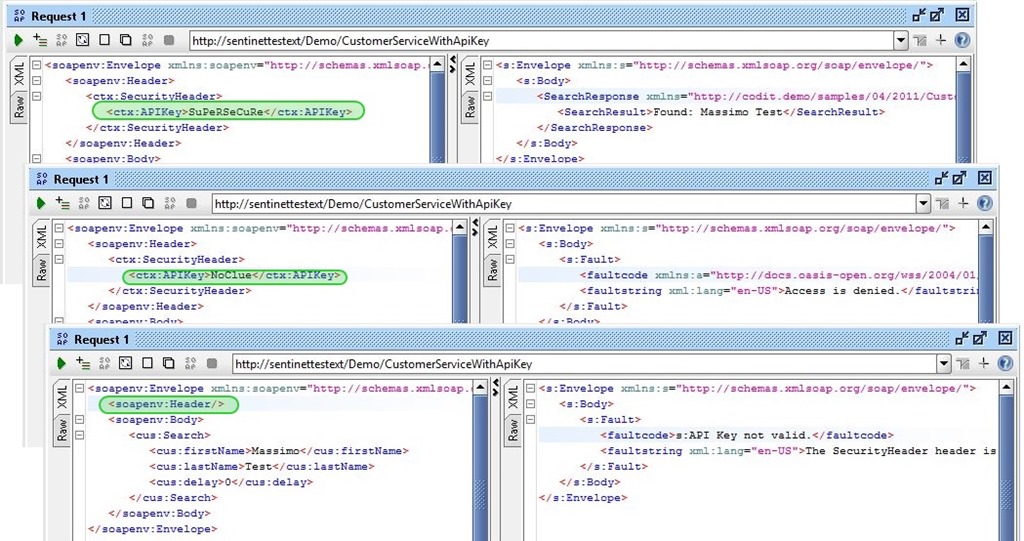Click green submit arrow in the NoClue request window
Screen dimensions: 1024x541
pyautogui.click(x=41, y=203)
